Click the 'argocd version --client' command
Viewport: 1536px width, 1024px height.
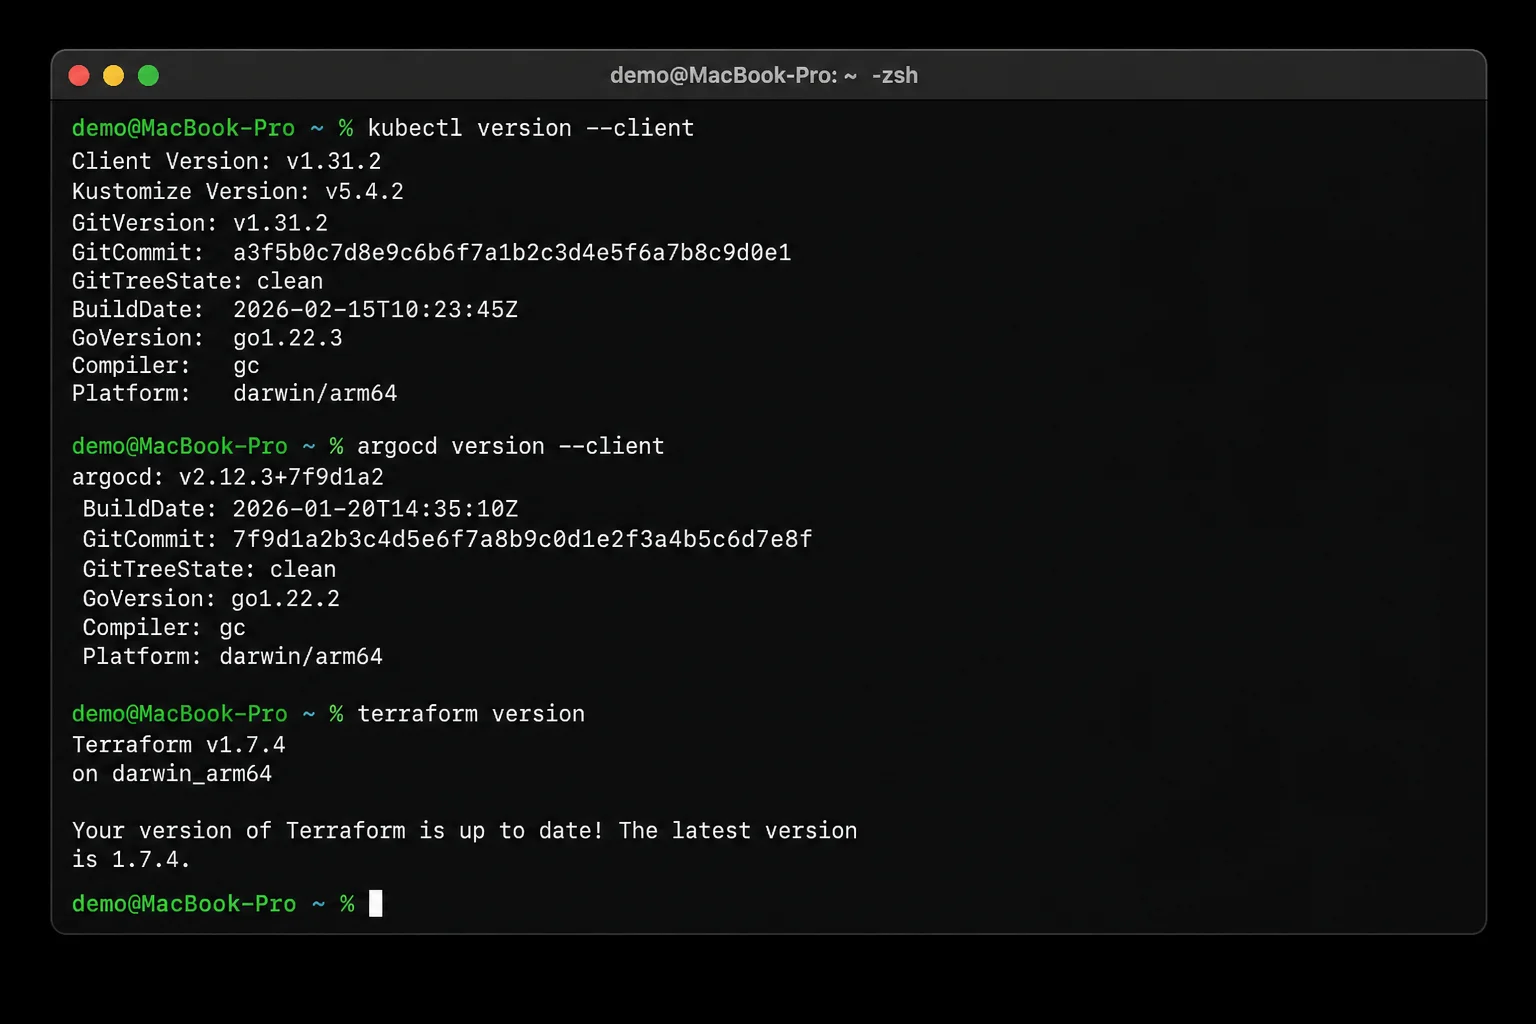[x=511, y=446]
